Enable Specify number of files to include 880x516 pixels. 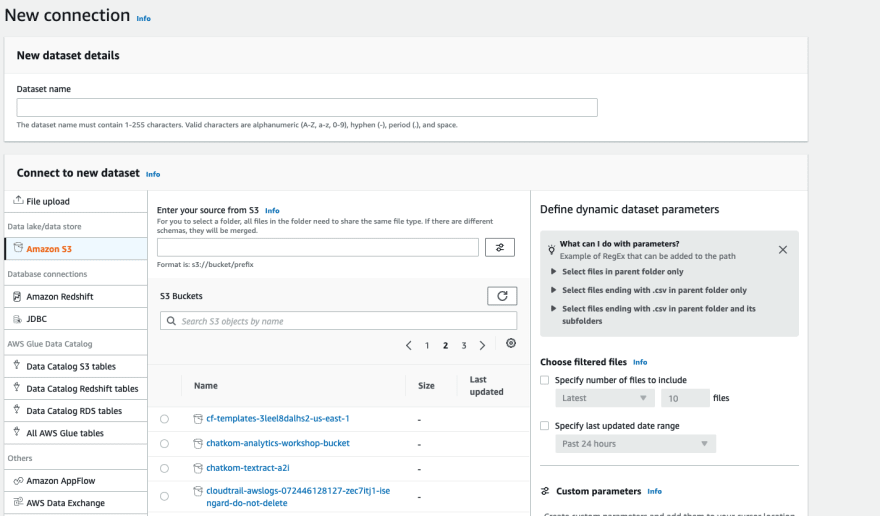544,380
